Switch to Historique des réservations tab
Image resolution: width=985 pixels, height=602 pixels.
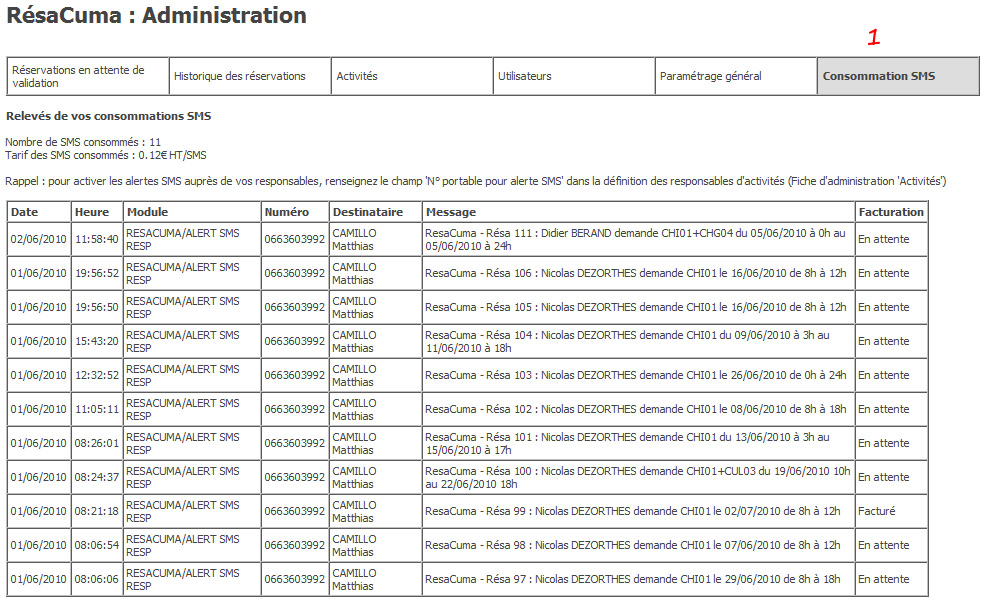pyautogui.click(x=250, y=76)
